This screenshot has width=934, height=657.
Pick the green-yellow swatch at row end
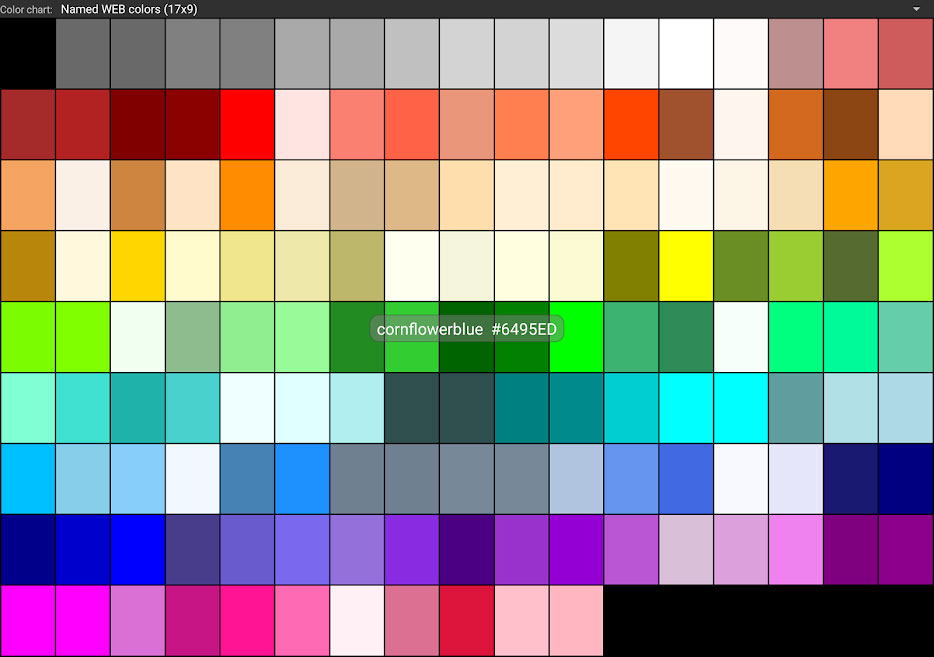coord(906,266)
